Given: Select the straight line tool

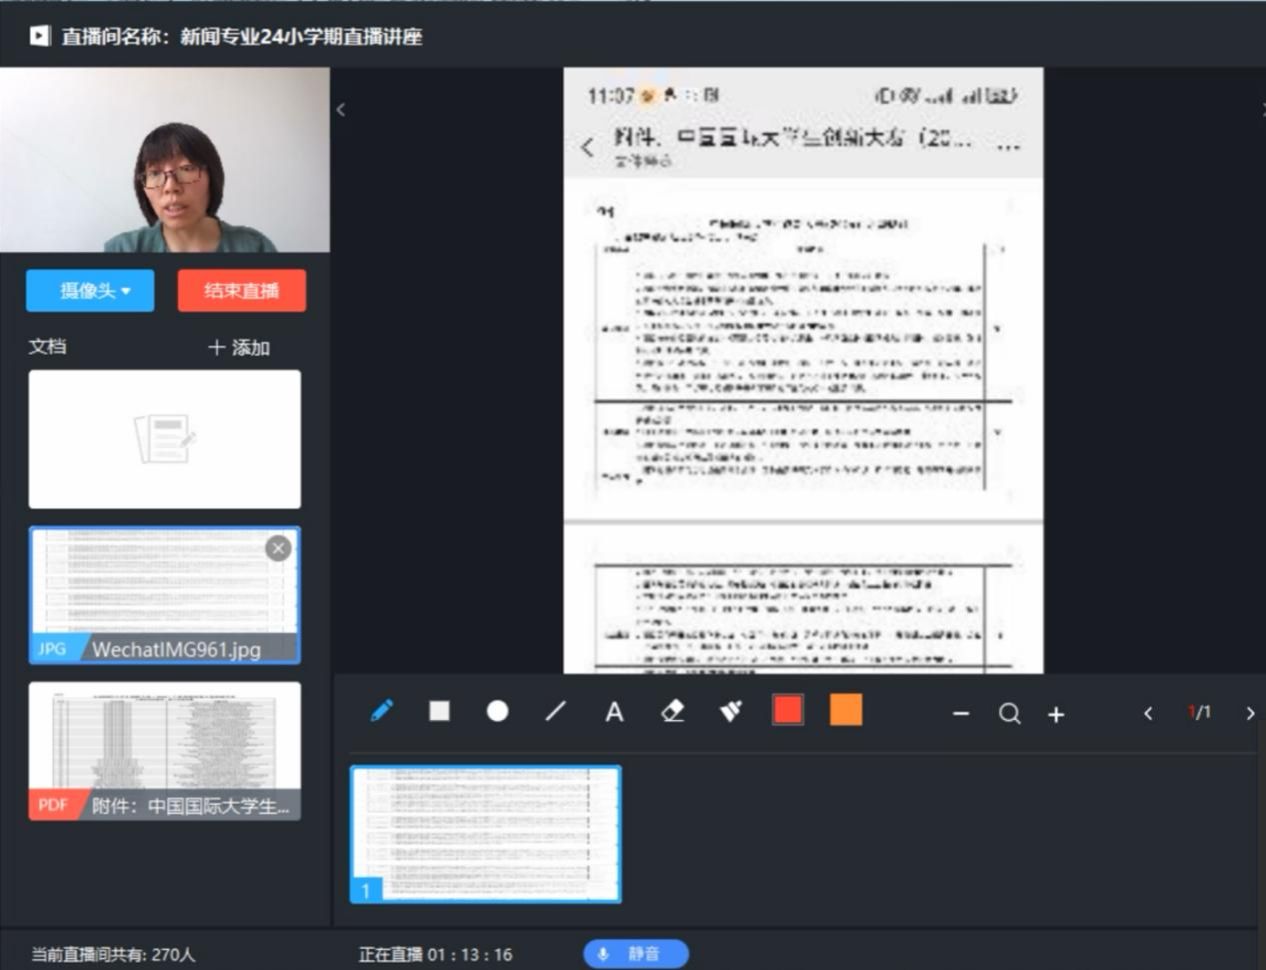Looking at the screenshot, I should pos(556,711).
